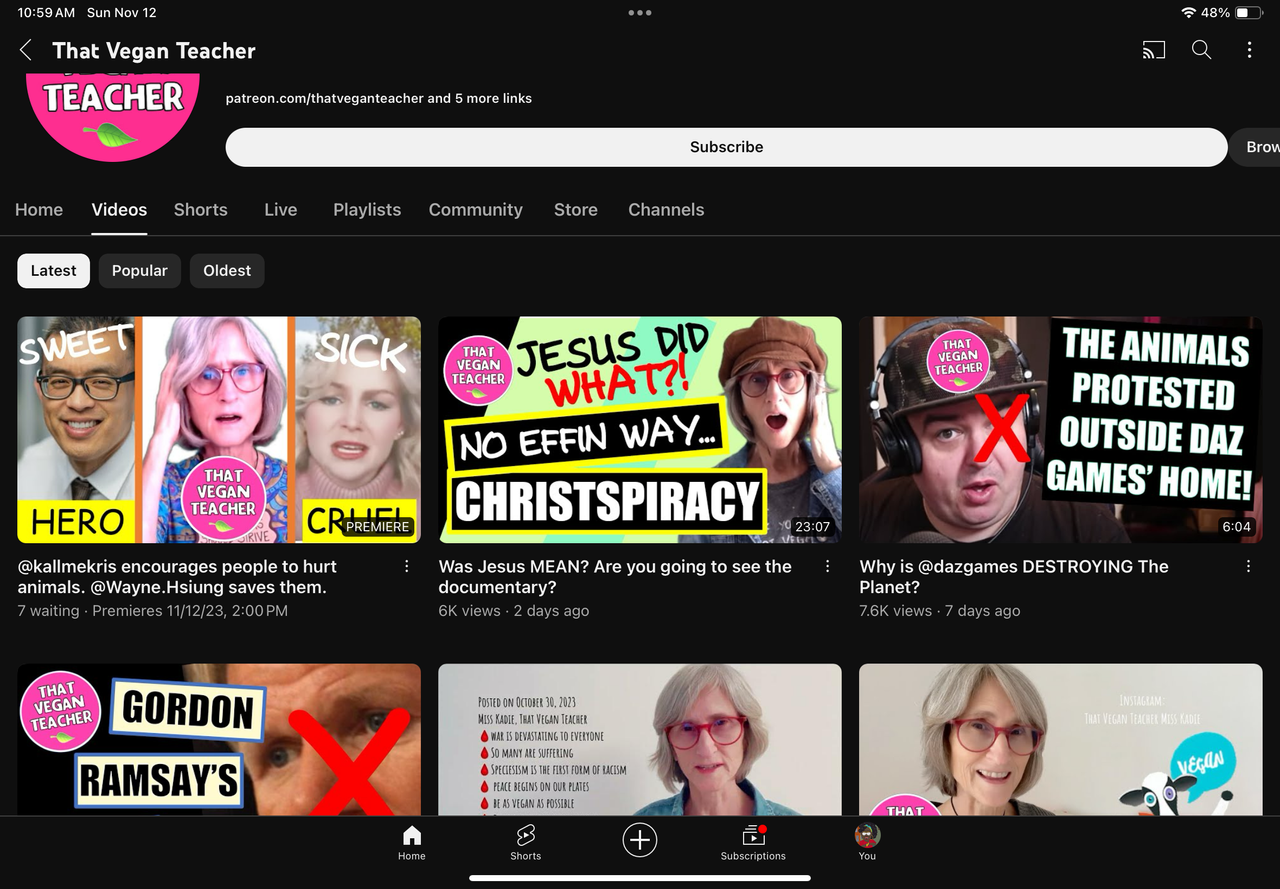Open the October 30, 2023 post thumbnail
1280x889 pixels.
(640, 740)
